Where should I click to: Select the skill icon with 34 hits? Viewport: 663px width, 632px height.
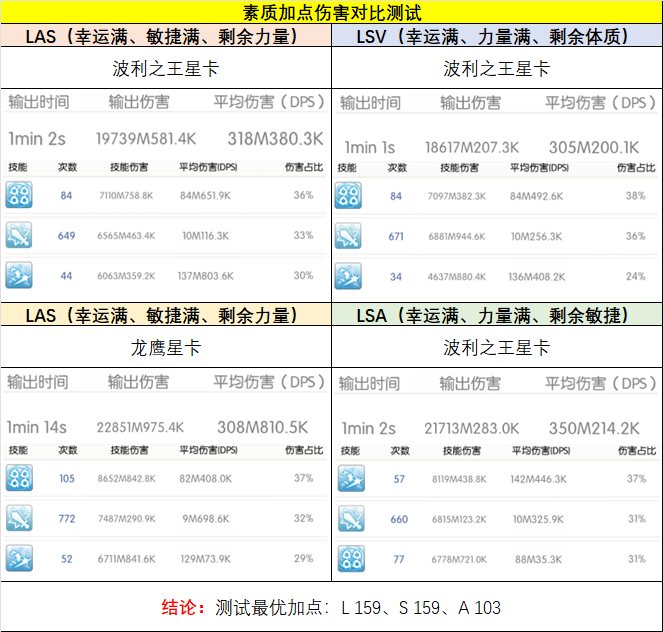pyautogui.click(x=351, y=276)
